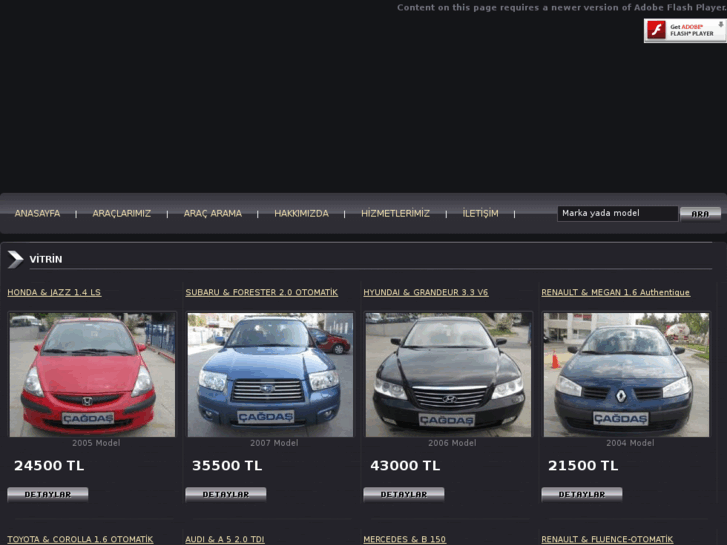Click the Flash Player version warning text
The width and height of the screenshot is (727, 545).
coord(561,7)
